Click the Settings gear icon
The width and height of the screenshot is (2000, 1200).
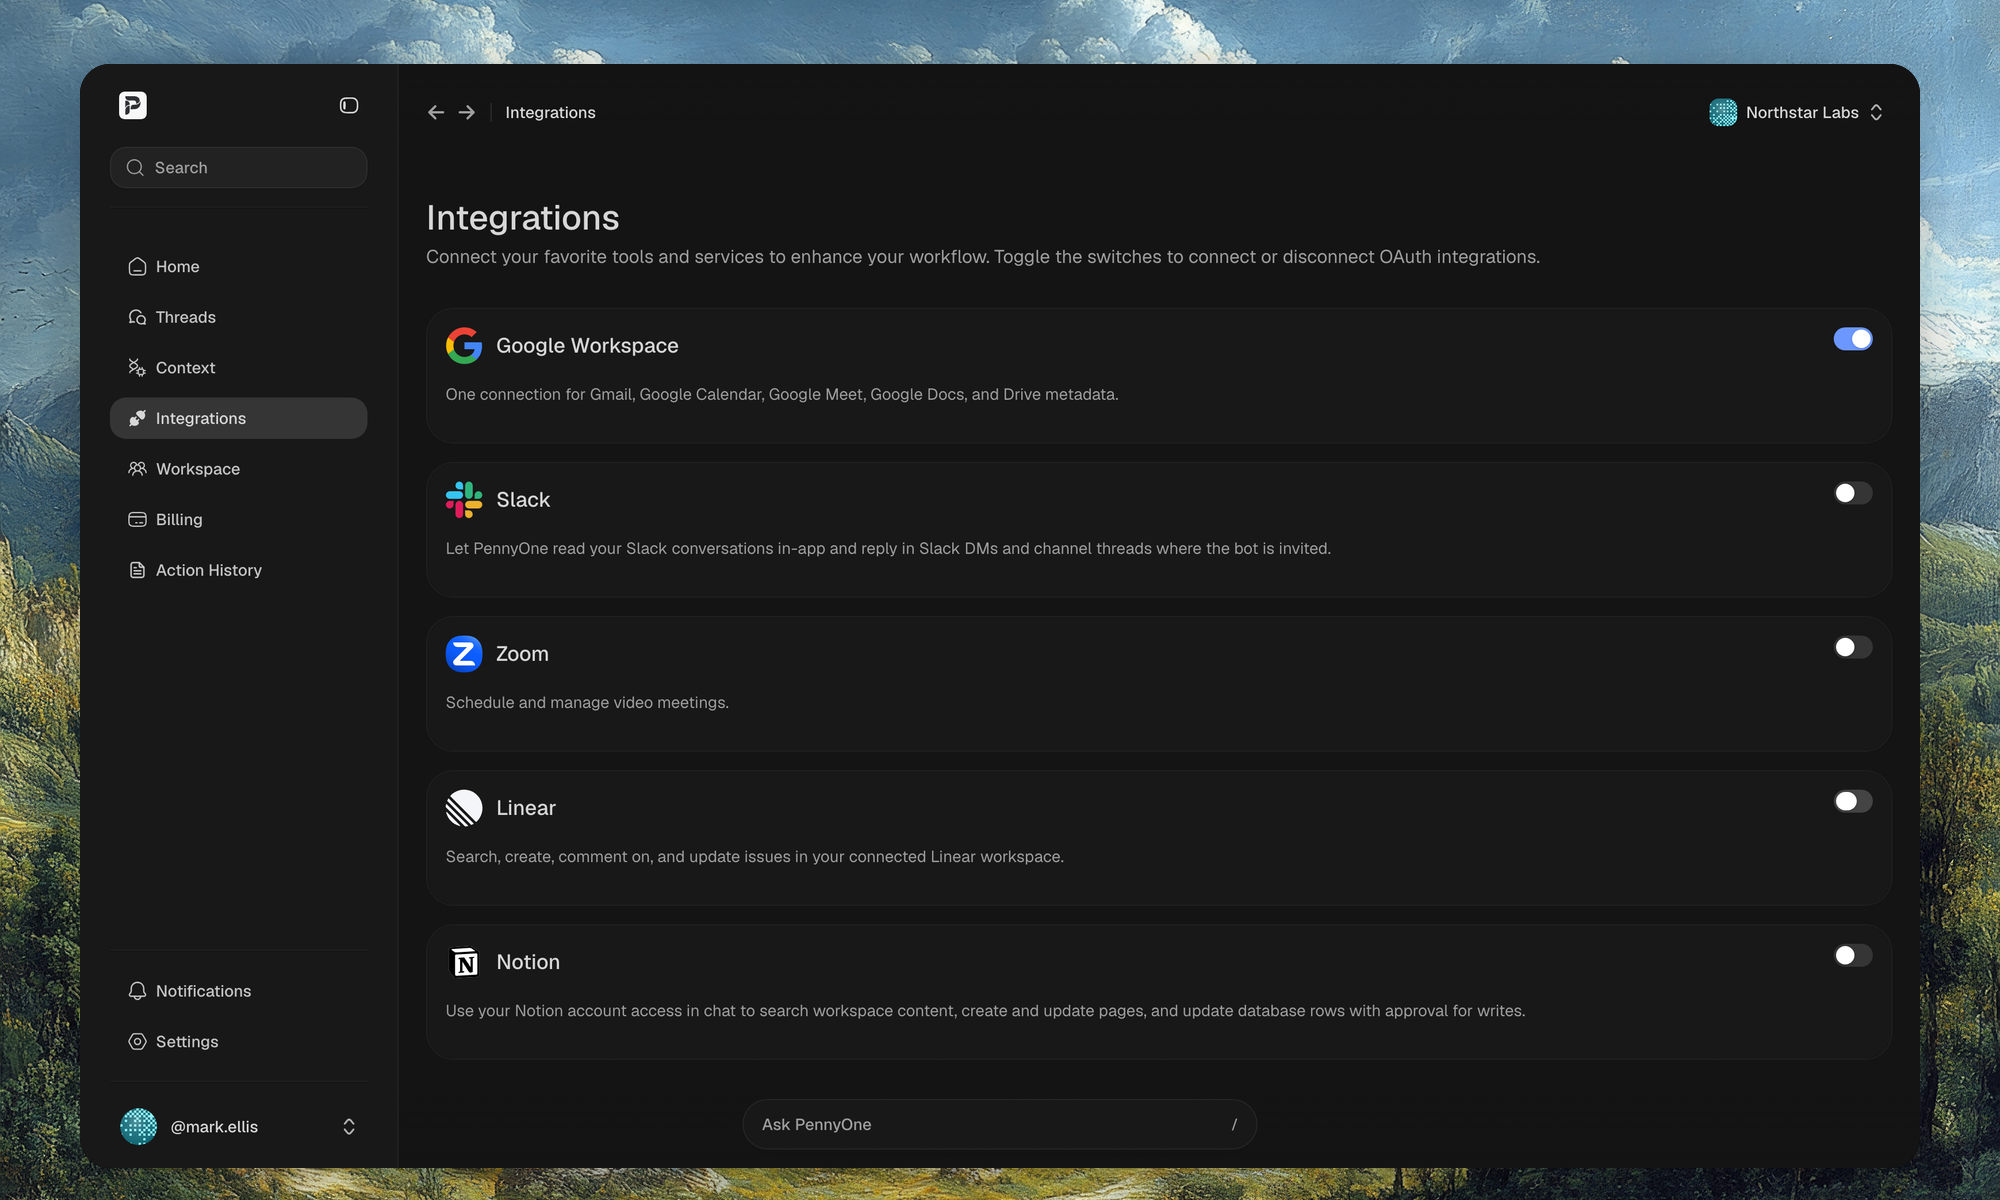(x=137, y=1041)
